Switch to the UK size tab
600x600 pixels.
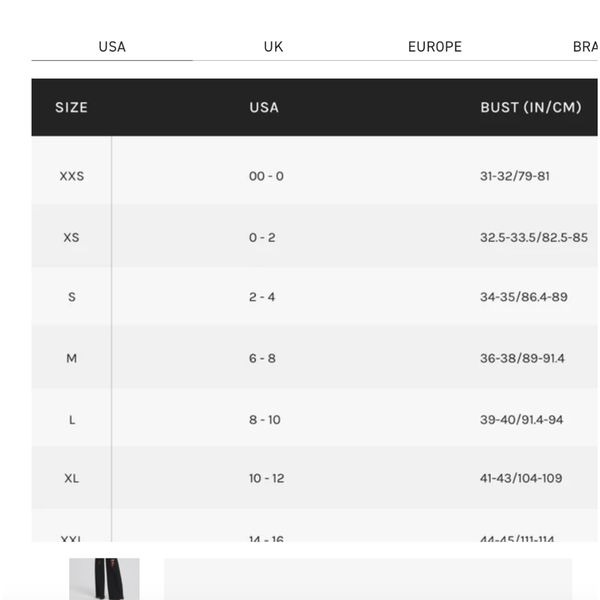(x=273, y=47)
